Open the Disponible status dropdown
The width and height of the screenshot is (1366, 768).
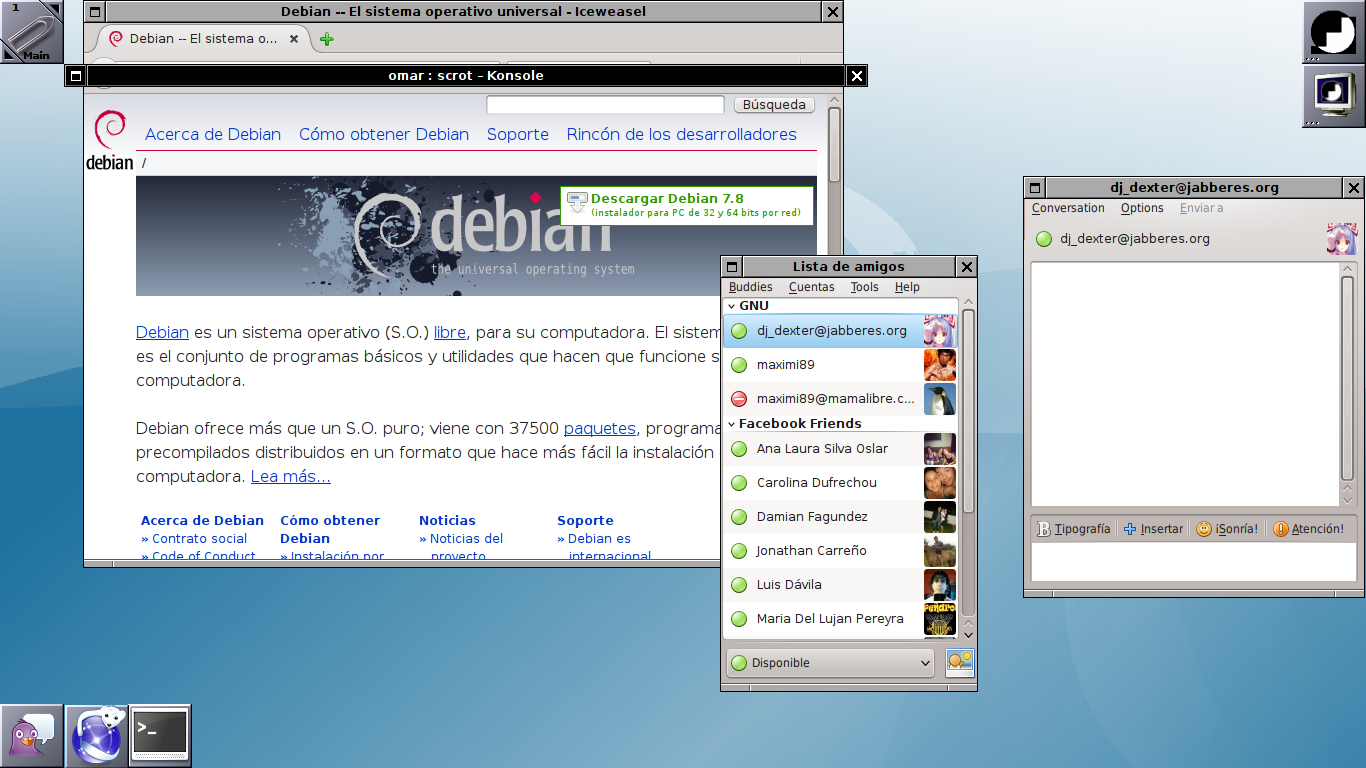click(830, 662)
